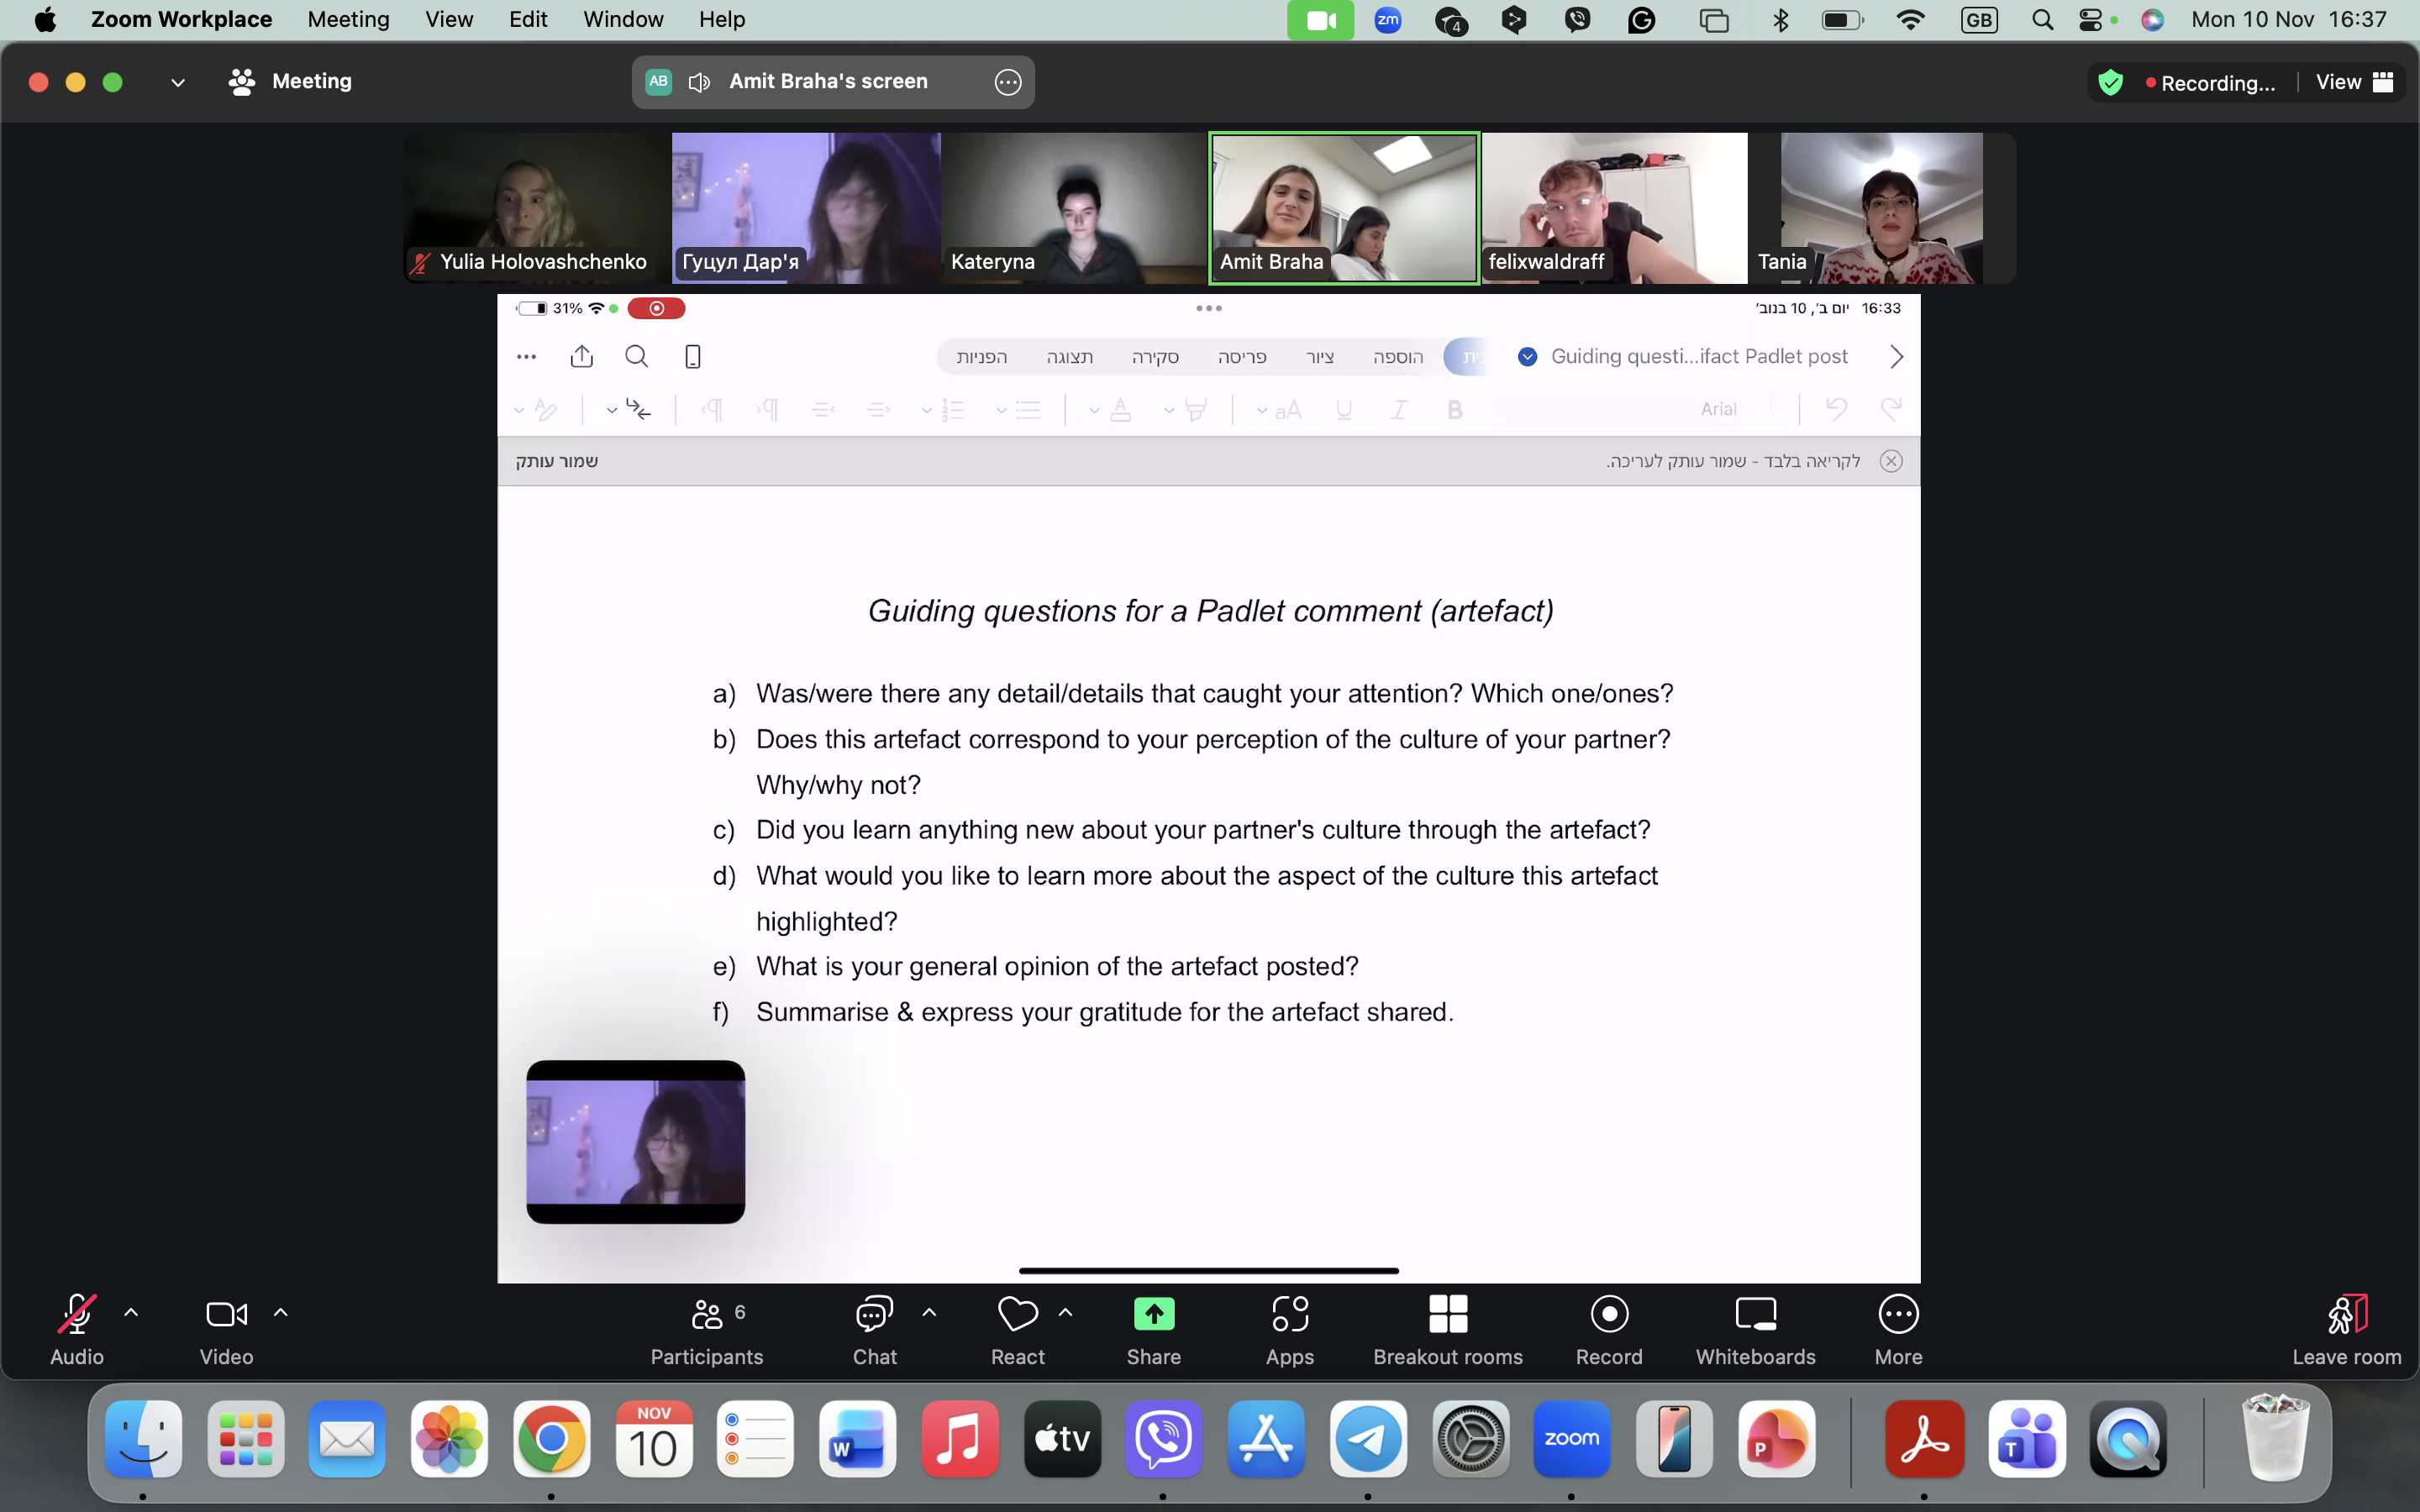Expand audio options arrow beside Audio
This screenshot has width=2420, height=1512.
pos(131,1313)
